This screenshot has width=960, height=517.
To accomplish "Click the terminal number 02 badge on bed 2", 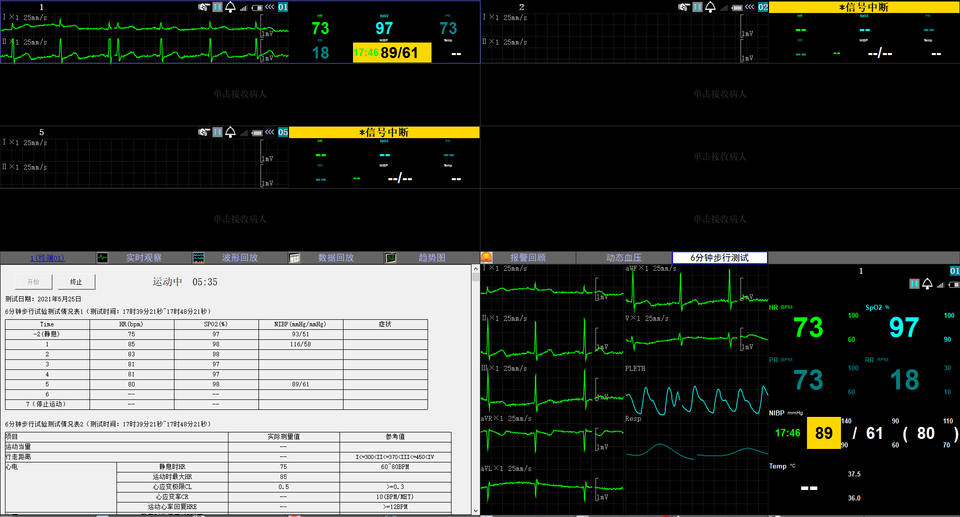I will 763,7.
